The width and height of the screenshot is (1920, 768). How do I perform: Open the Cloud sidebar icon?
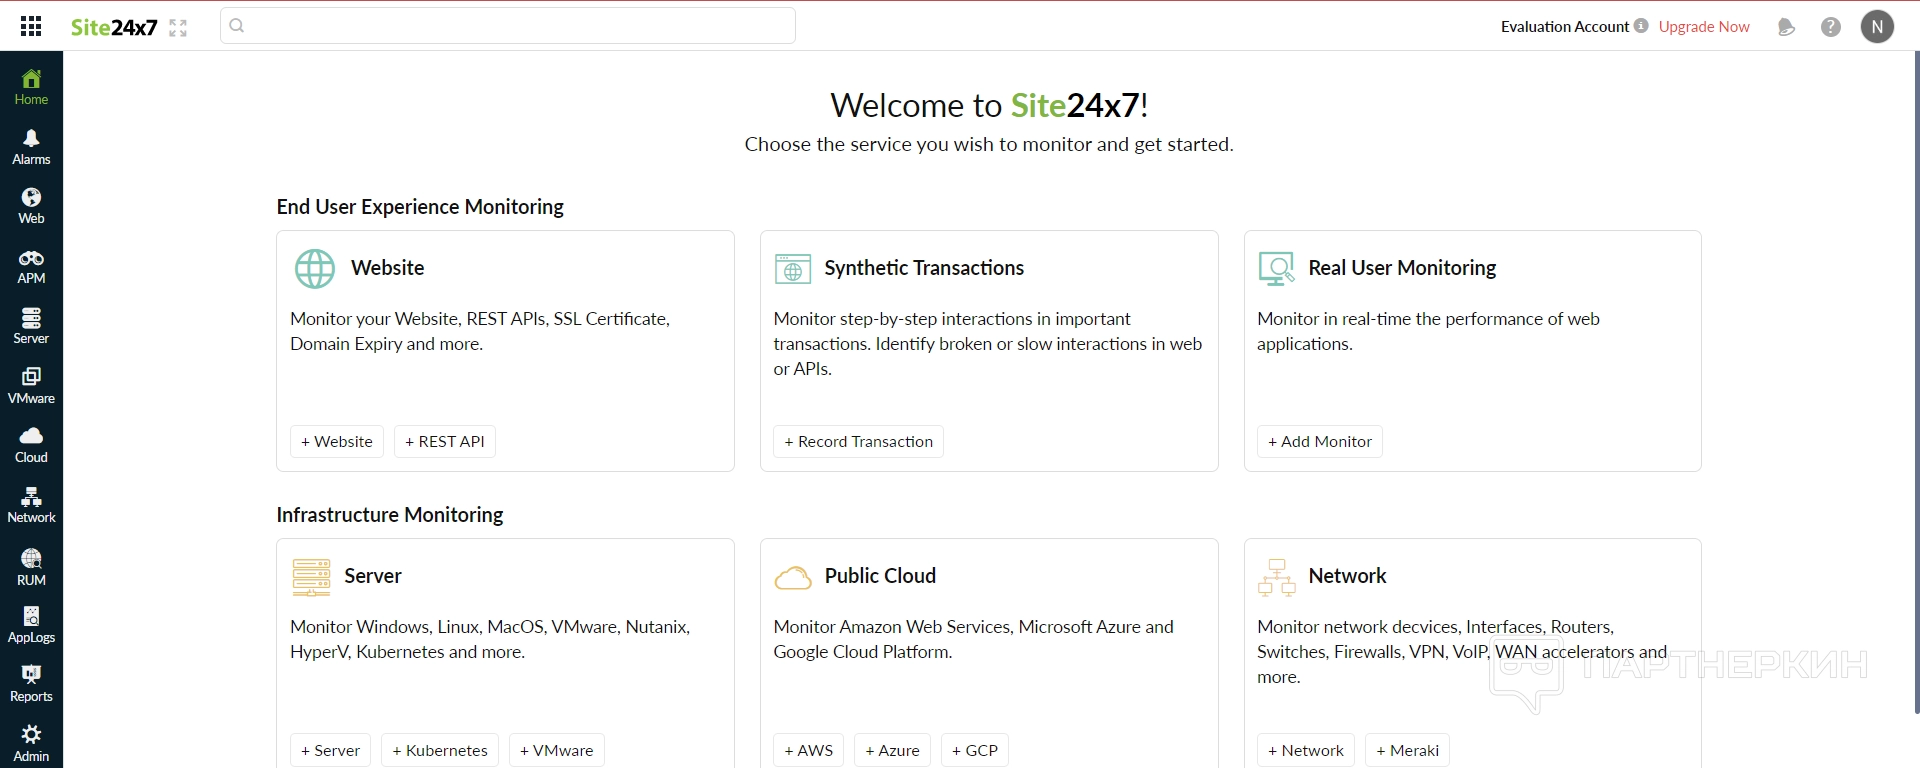pos(31,445)
